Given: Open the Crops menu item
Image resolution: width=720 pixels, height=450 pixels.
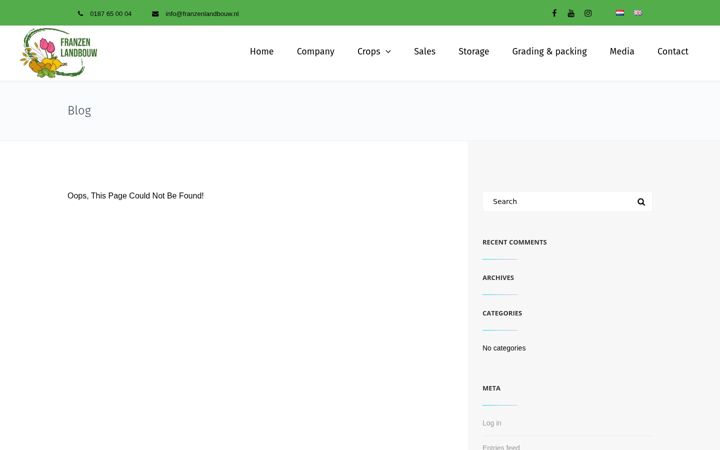Looking at the screenshot, I should [369, 51].
